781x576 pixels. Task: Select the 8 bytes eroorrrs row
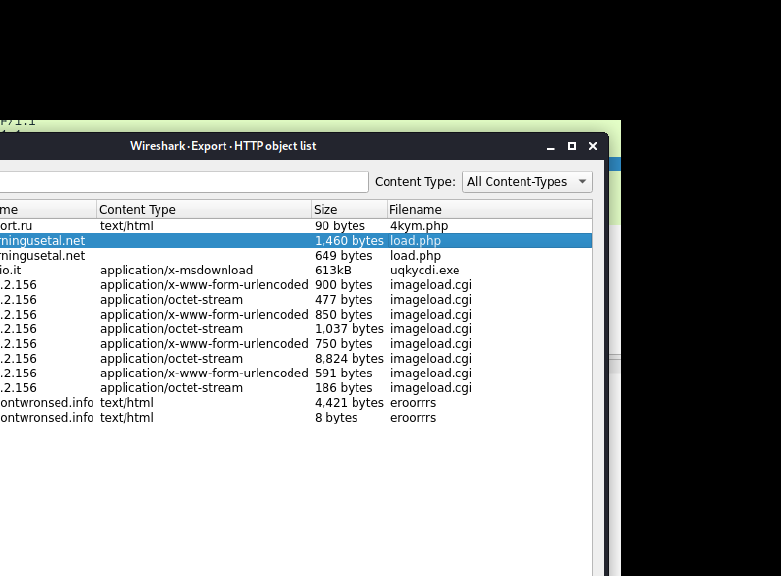click(296, 418)
